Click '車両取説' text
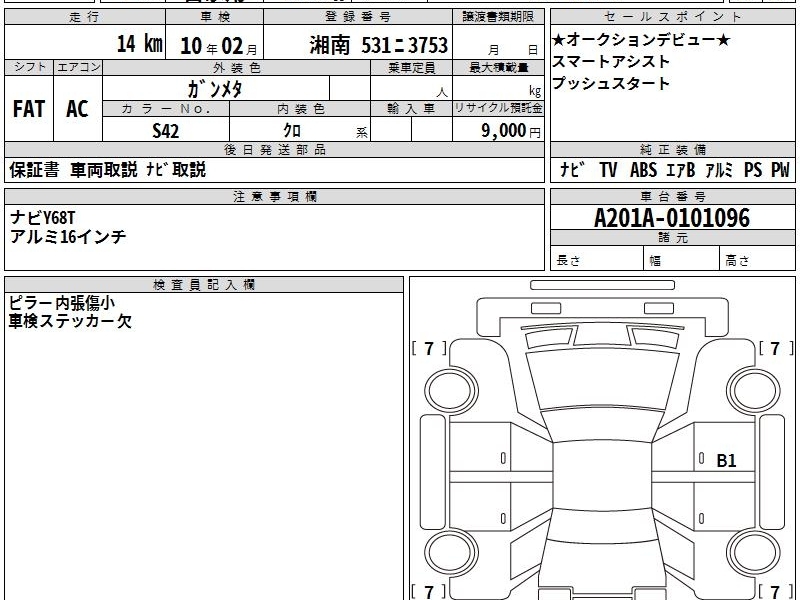The image size is (800, 600). coord(104,170)
